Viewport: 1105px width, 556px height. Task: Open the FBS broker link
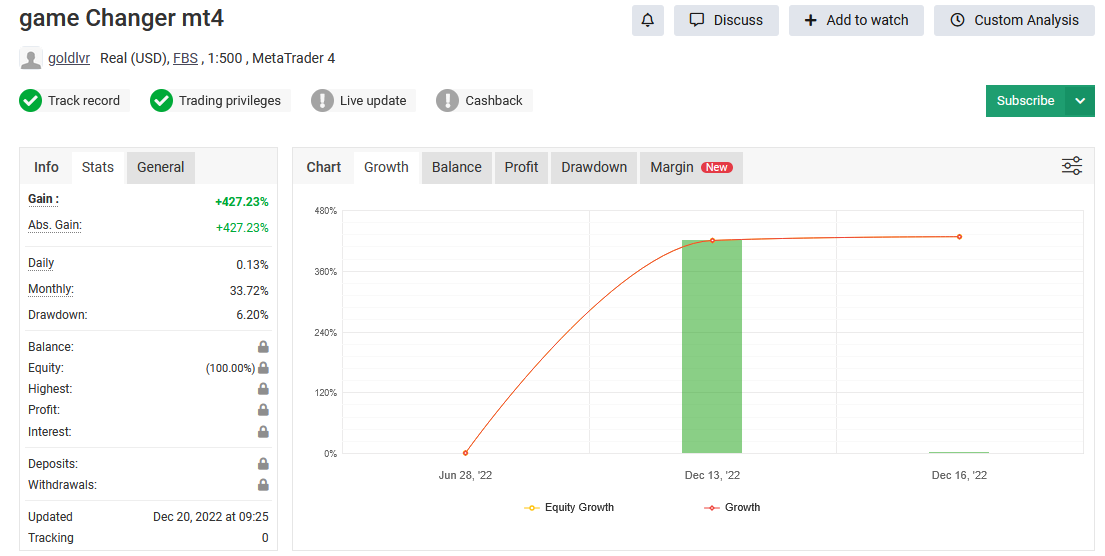[185, 59]
